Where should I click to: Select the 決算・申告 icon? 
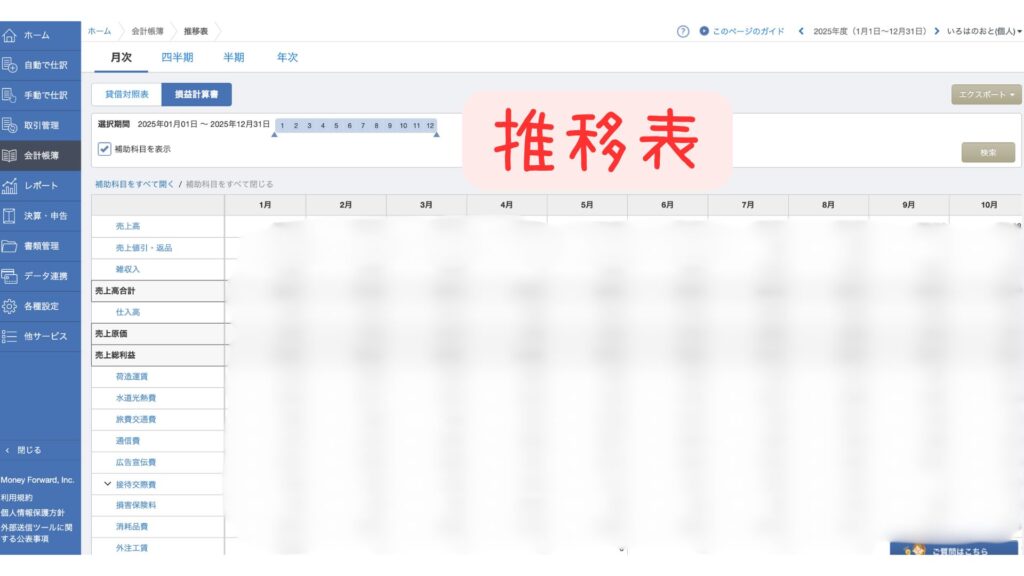coord(10,214)
